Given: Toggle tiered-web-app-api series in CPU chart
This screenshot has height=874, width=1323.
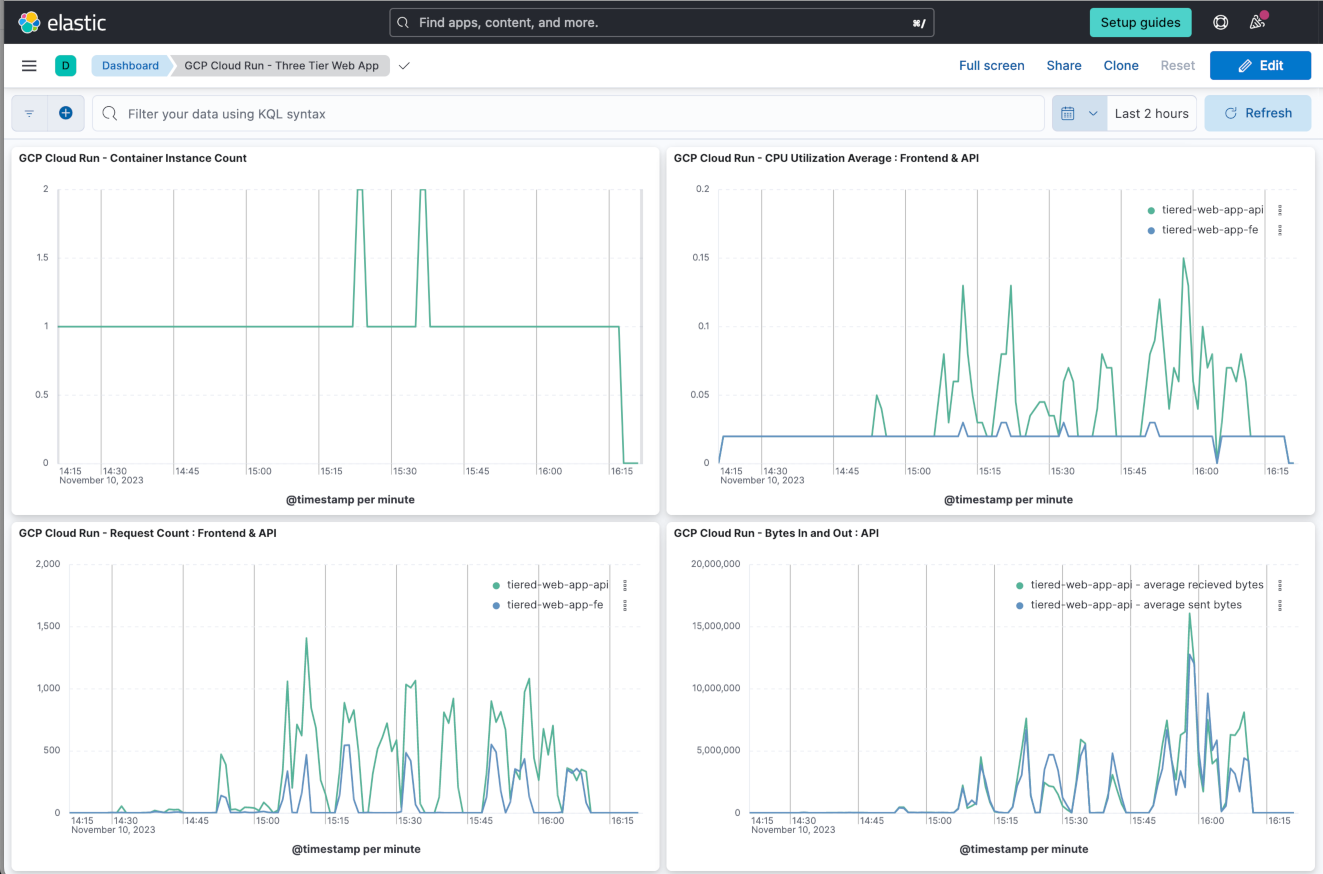Looking at the screenshot, I should pos(1212,210).
